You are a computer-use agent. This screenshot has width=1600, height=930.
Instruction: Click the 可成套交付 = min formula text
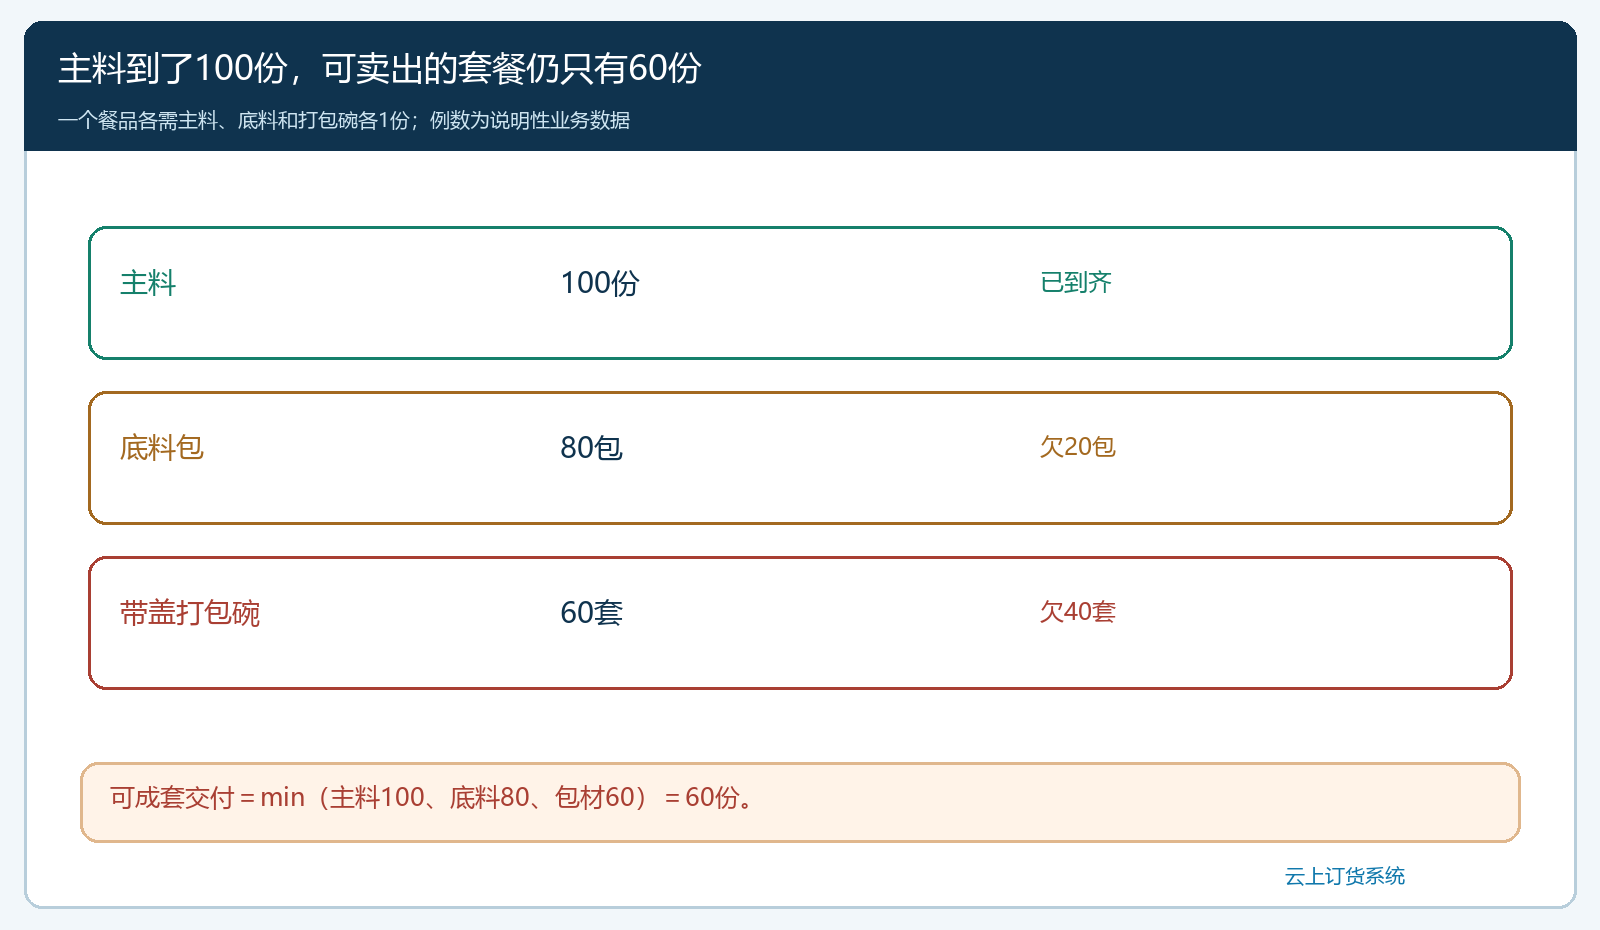[x=432, y=797]
